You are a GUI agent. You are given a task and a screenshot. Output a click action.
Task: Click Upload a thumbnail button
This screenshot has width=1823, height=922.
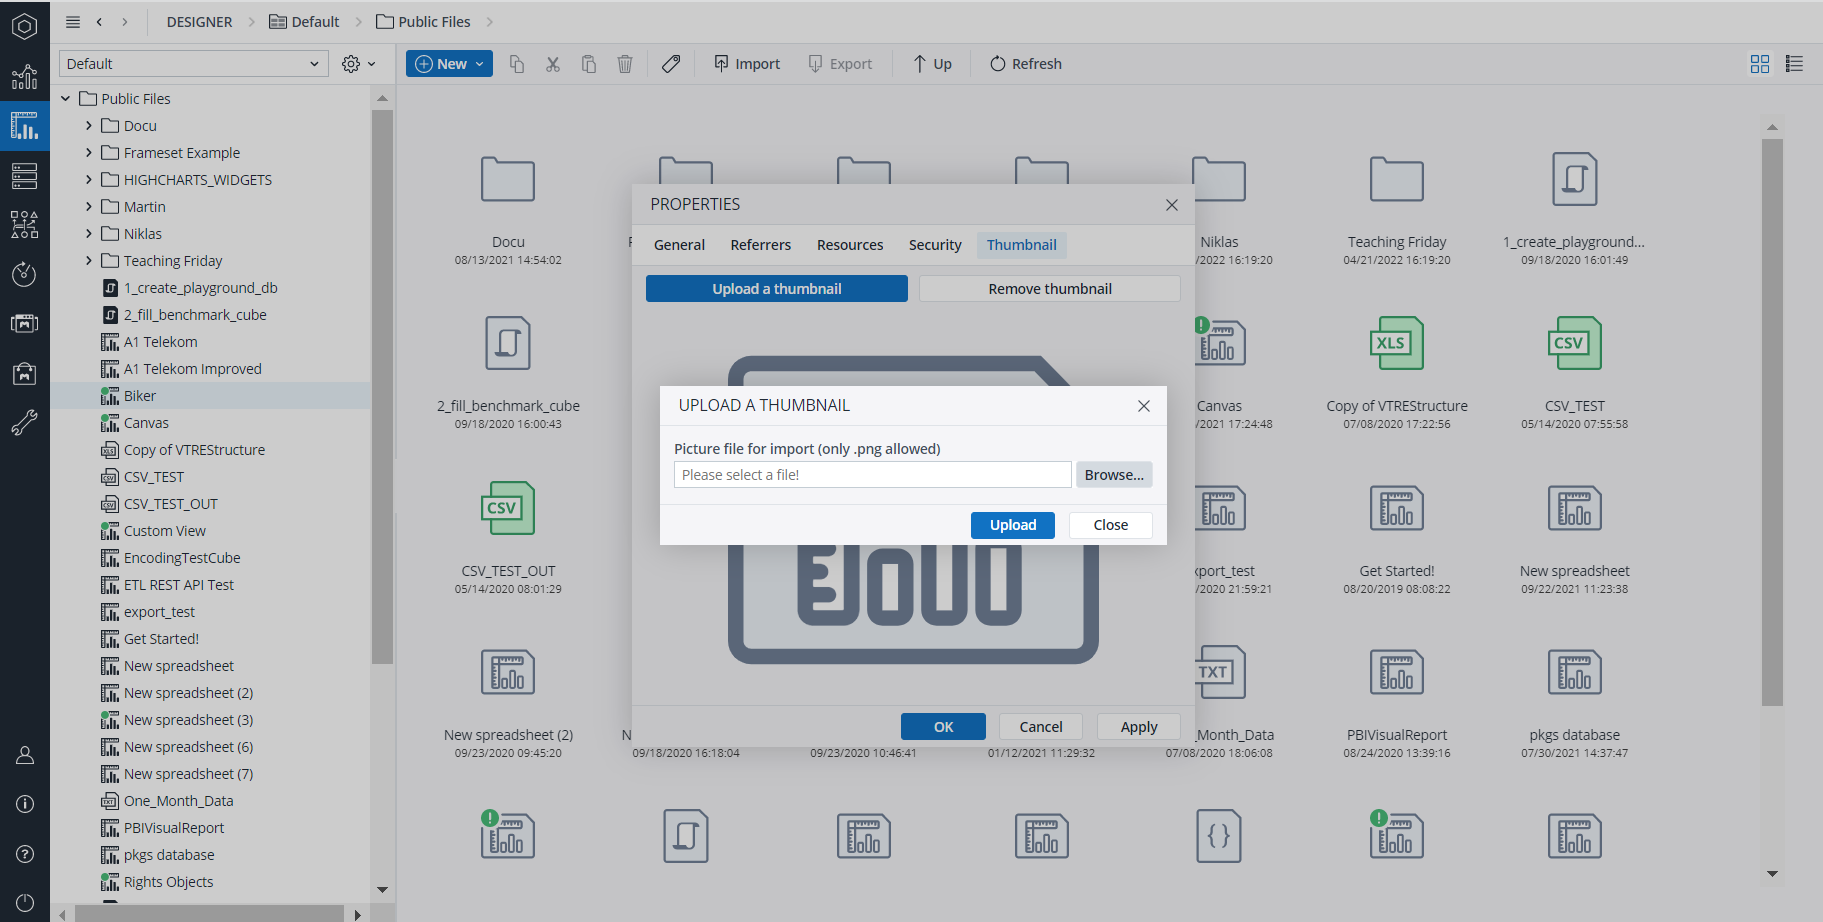[776, 288]
